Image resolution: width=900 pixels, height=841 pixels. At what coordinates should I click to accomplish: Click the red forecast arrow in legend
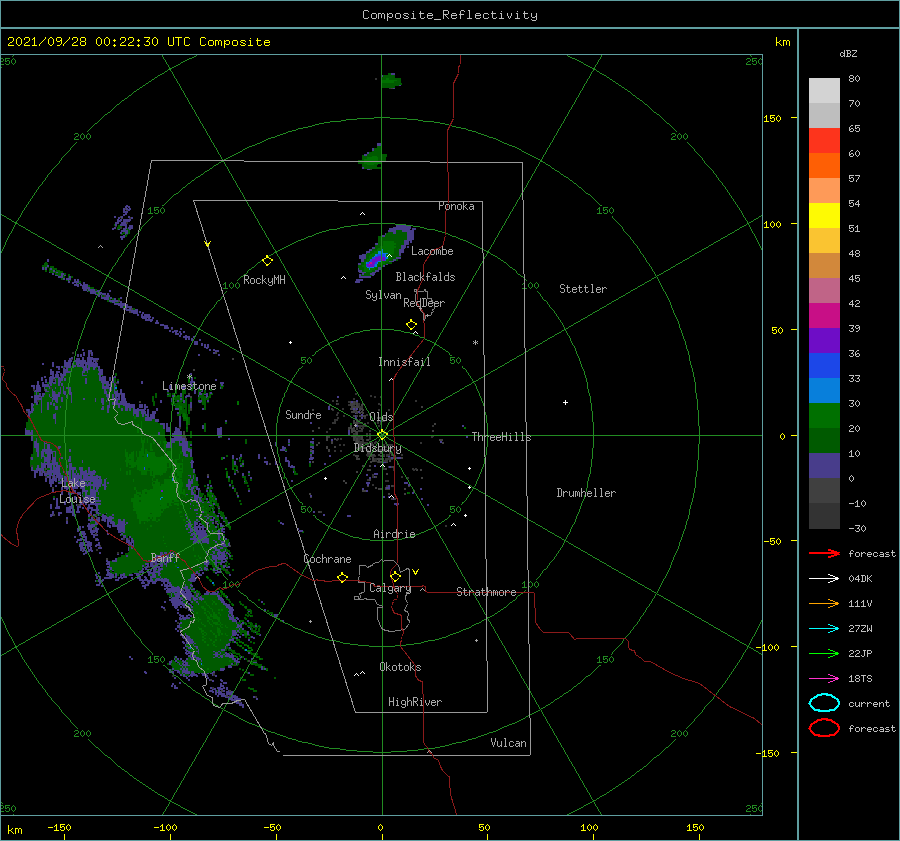[824, 553]
